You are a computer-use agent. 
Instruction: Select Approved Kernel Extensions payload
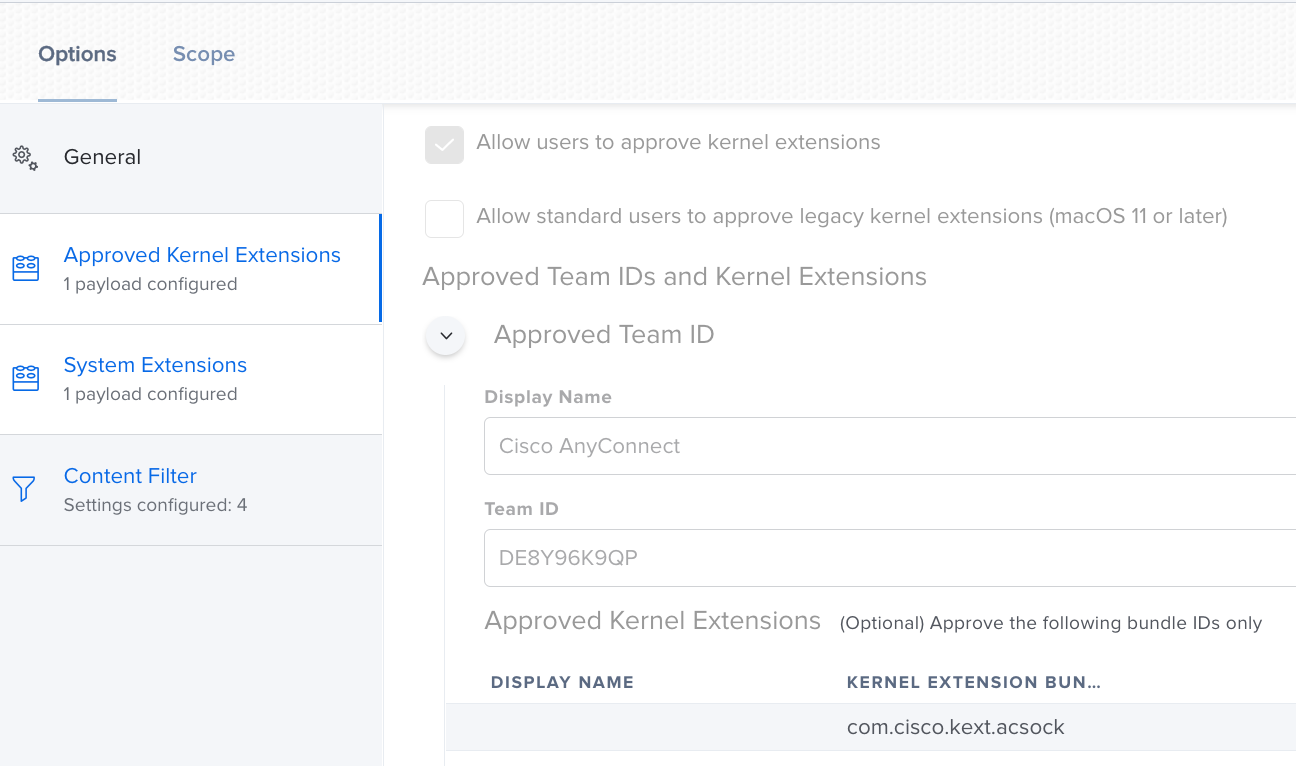click(190, 268)
